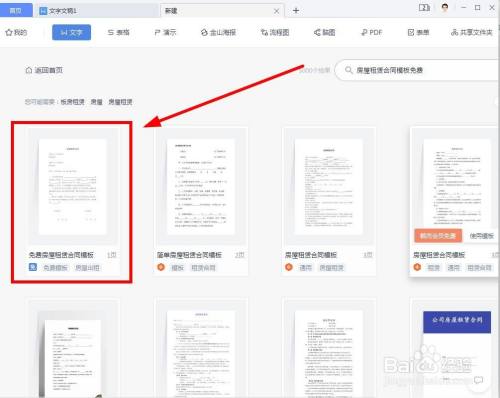This screenshot has width=500, height=398.
Task: Open the third template thumbnail in second row
Action: (x=329, y=350)
